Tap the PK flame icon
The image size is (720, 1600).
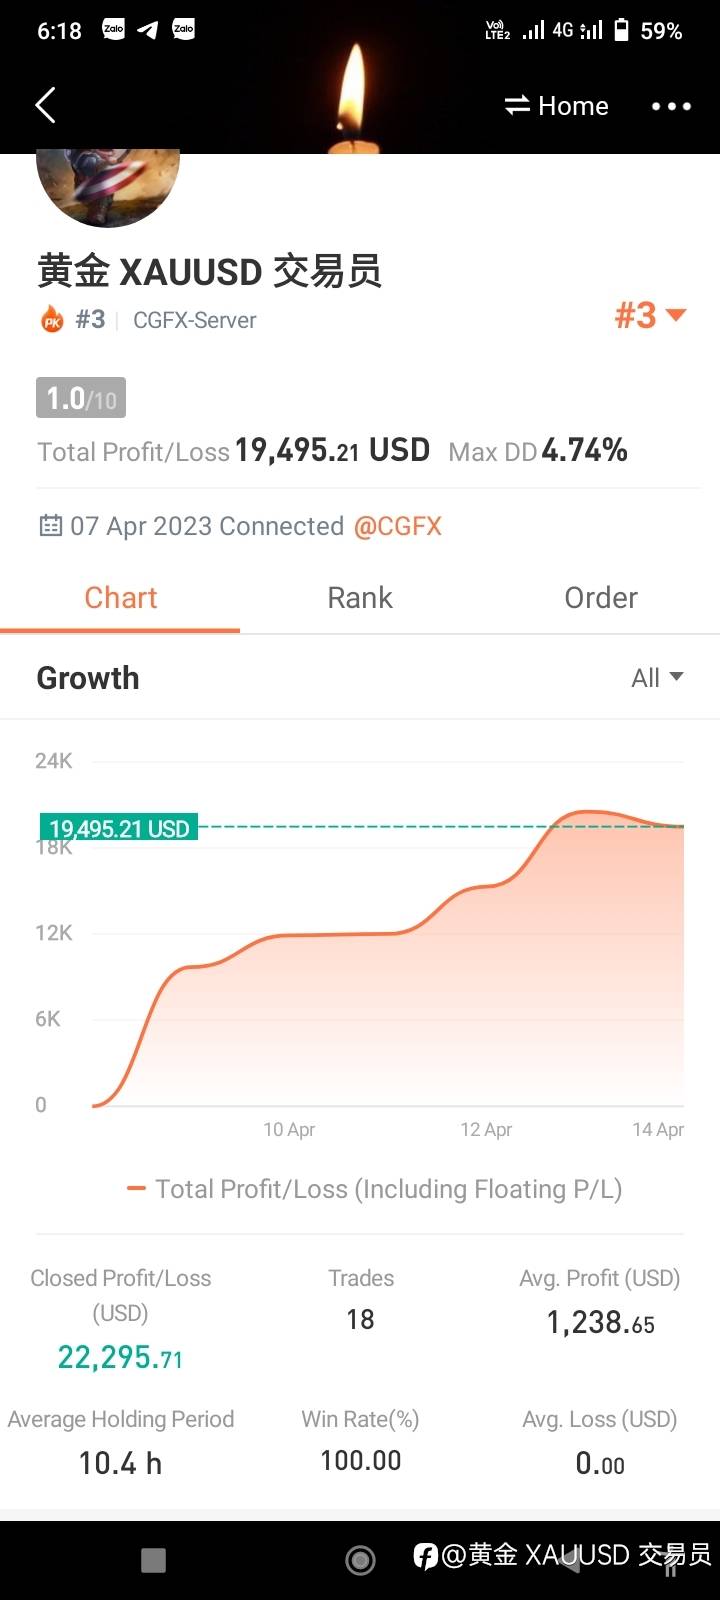tap(52, 320)
